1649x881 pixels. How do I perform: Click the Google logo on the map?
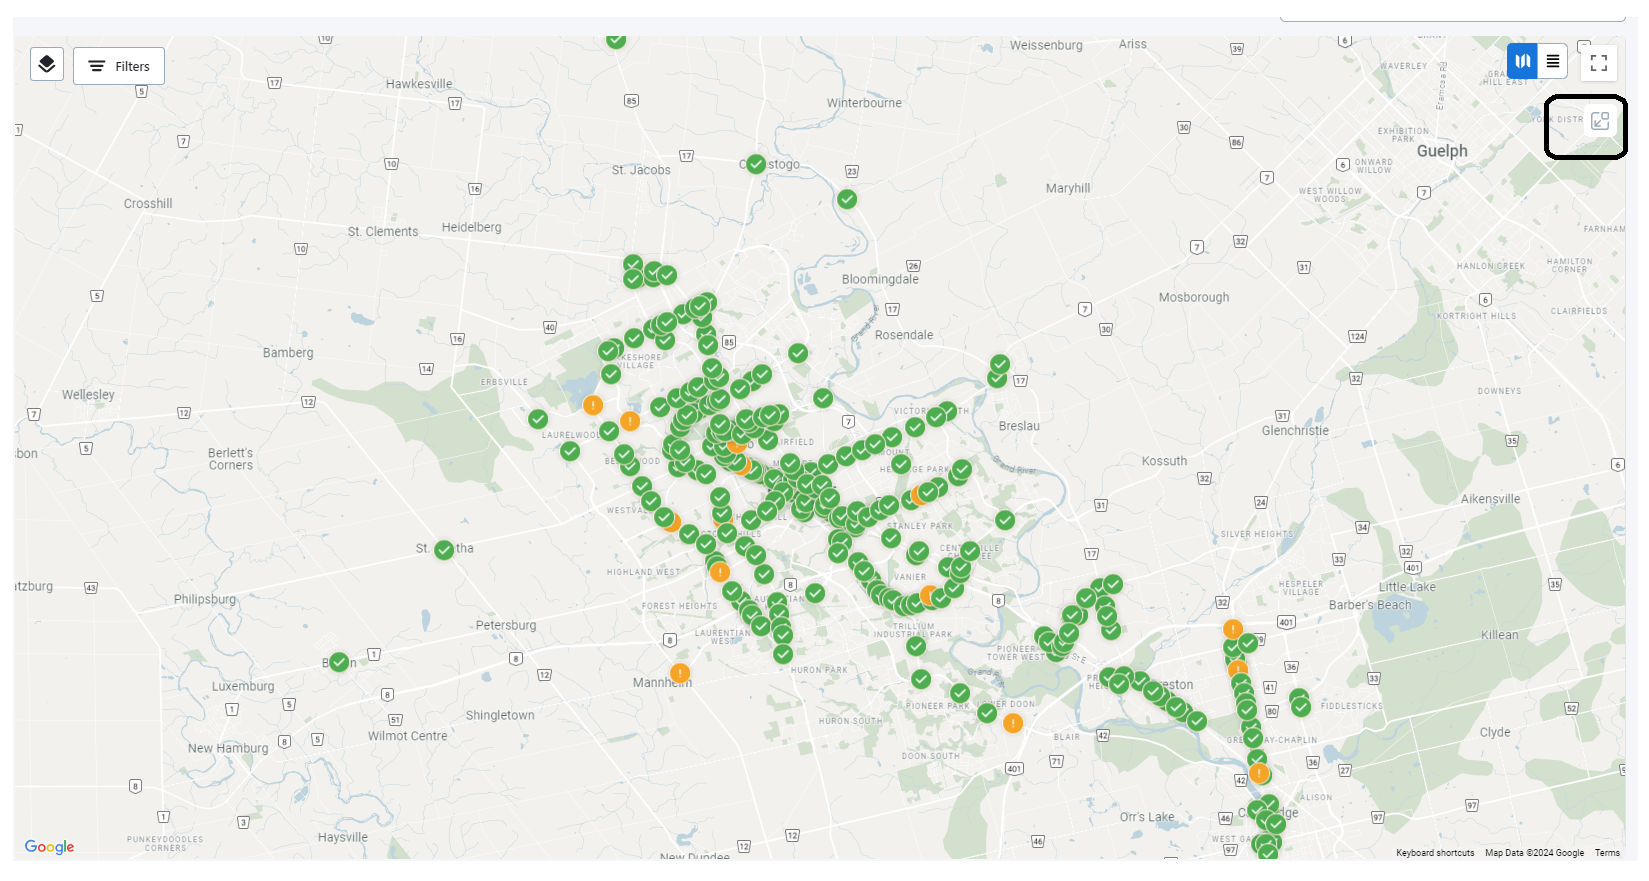click(x=49, y=847)
